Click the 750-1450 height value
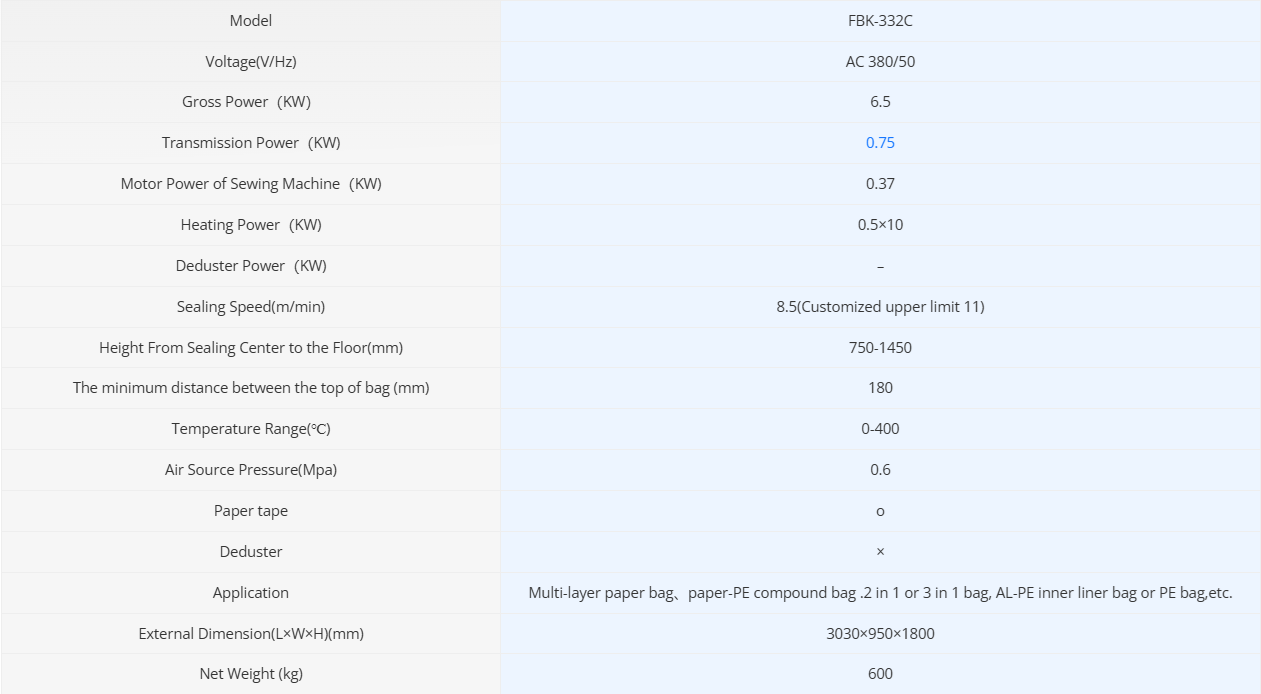Image resolution: width=1261 pixels, height=694 pixels. pyautogui.click(x=880, y=348)
